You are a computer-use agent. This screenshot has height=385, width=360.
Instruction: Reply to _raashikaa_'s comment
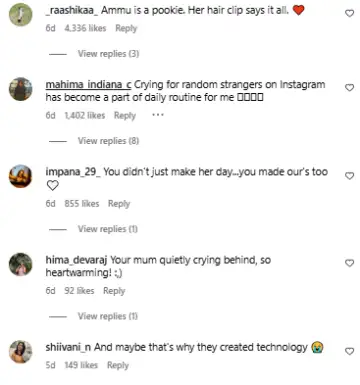coord(126,28)
